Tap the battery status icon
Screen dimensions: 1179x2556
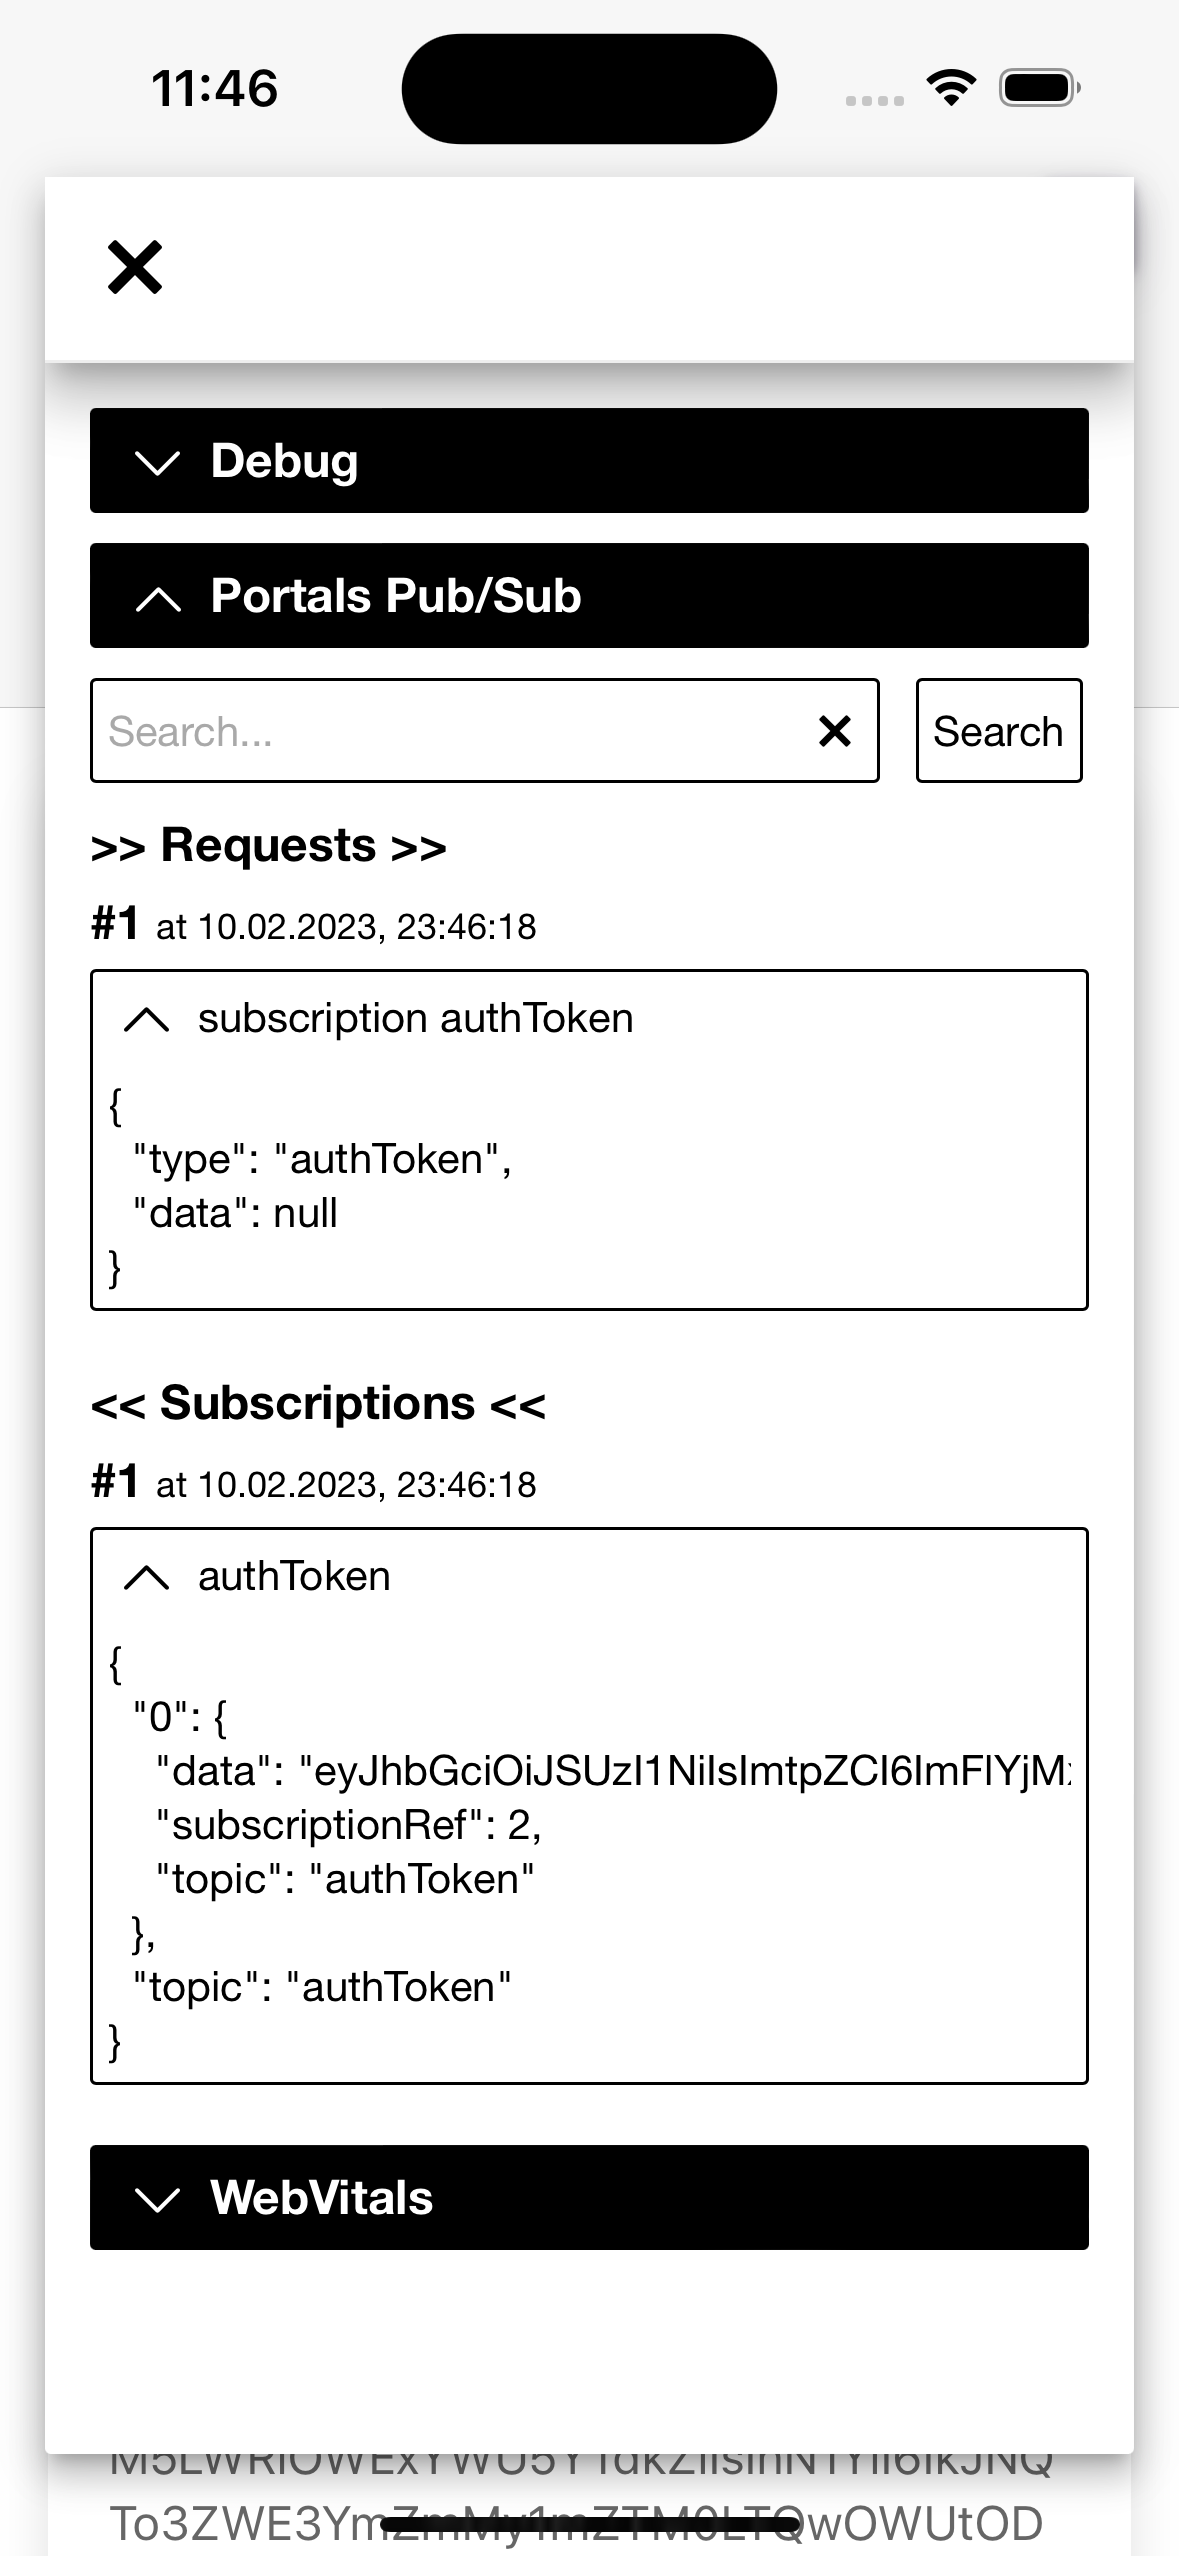(x=1039, y=88)
